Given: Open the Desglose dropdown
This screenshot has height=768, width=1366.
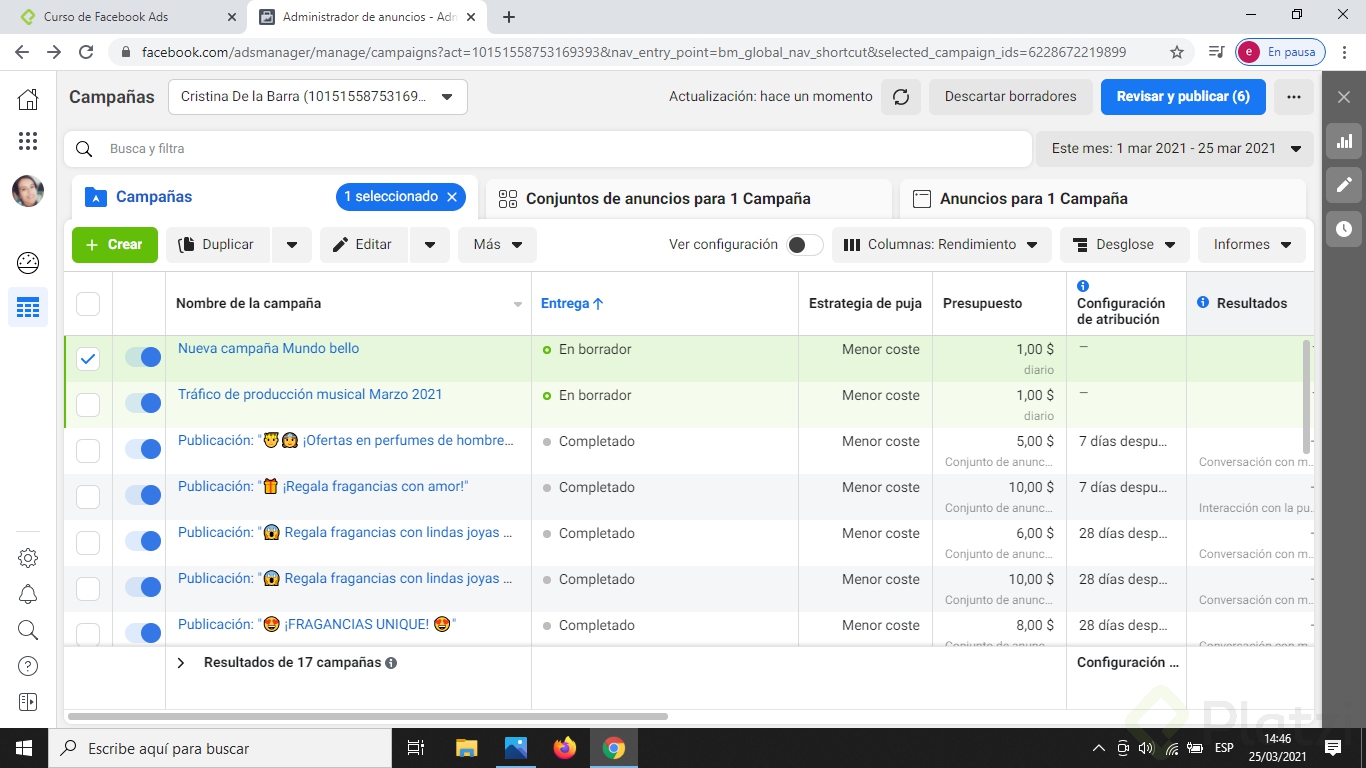Looking at the screenshot, I should point(1125,245).
